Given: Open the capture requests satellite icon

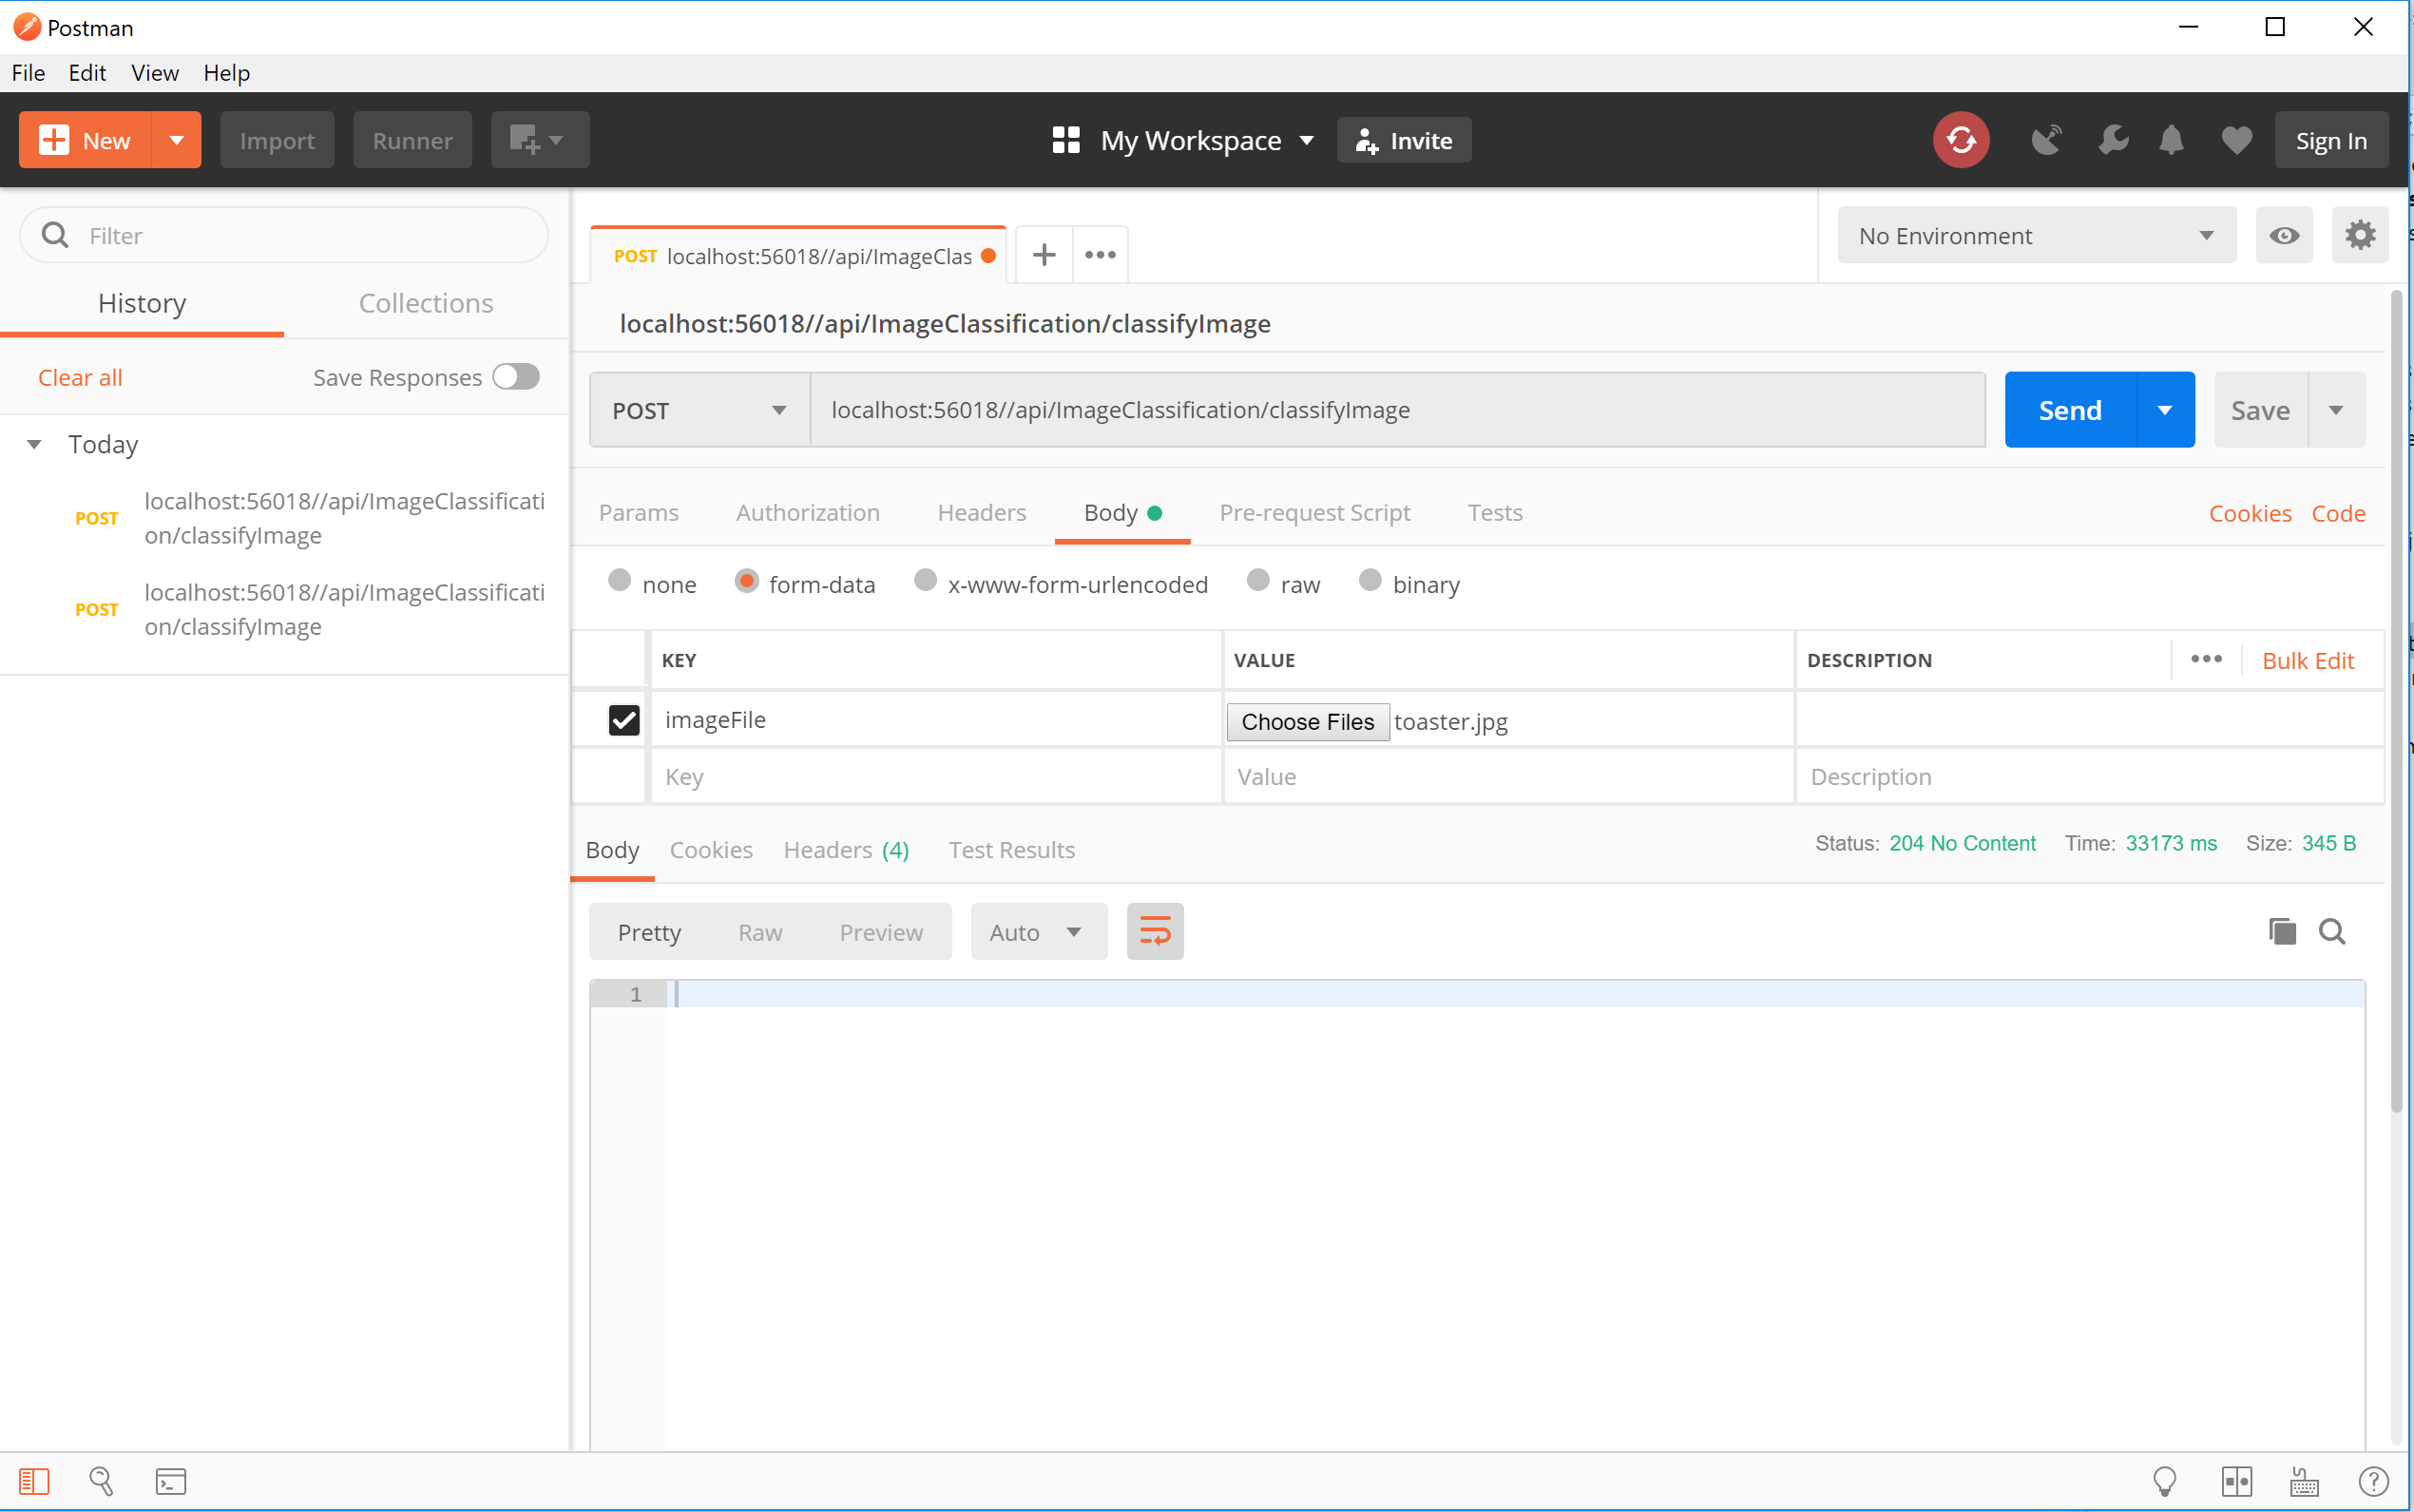Looking at the screenshot, I should coord(2046,140).
